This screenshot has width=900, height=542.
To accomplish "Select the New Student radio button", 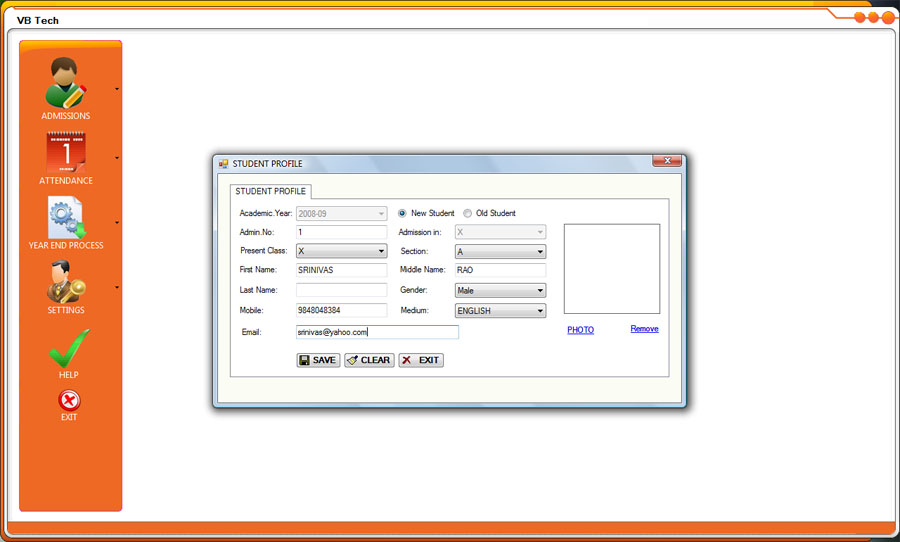I will 402,213.
